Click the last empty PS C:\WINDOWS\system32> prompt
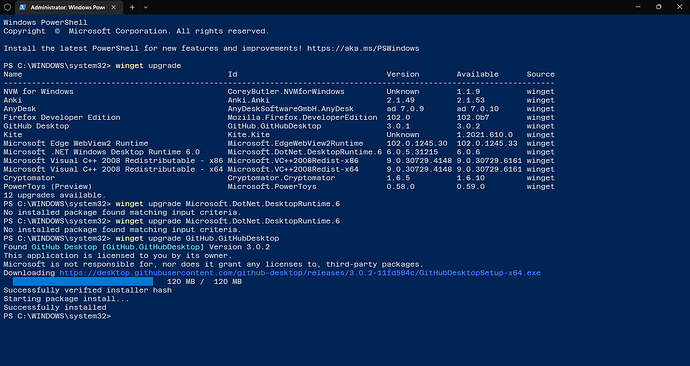The image size is (690, 366). point(57,316)
